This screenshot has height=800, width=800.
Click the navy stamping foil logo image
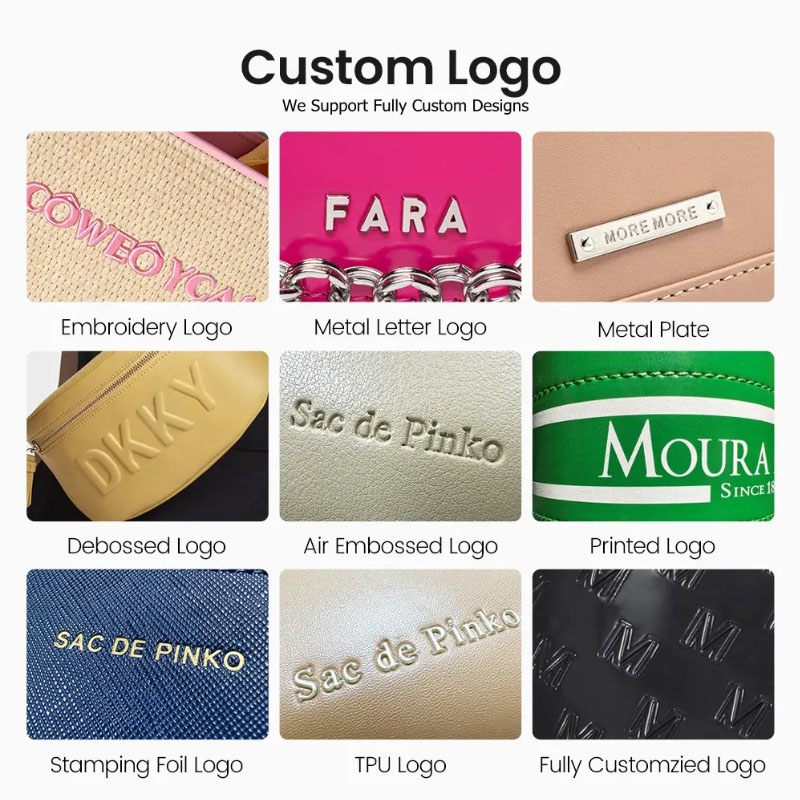tap(147, 655)
